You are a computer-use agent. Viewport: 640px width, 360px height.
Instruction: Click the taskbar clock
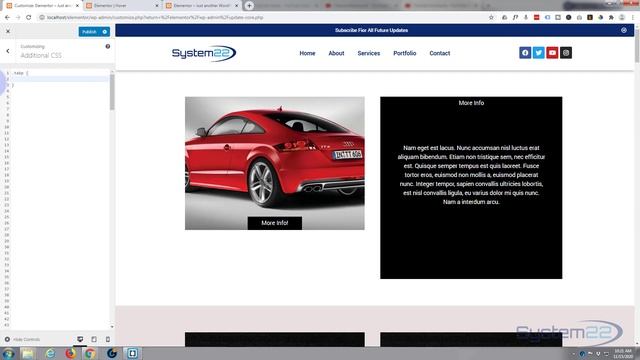coord(623,353)
